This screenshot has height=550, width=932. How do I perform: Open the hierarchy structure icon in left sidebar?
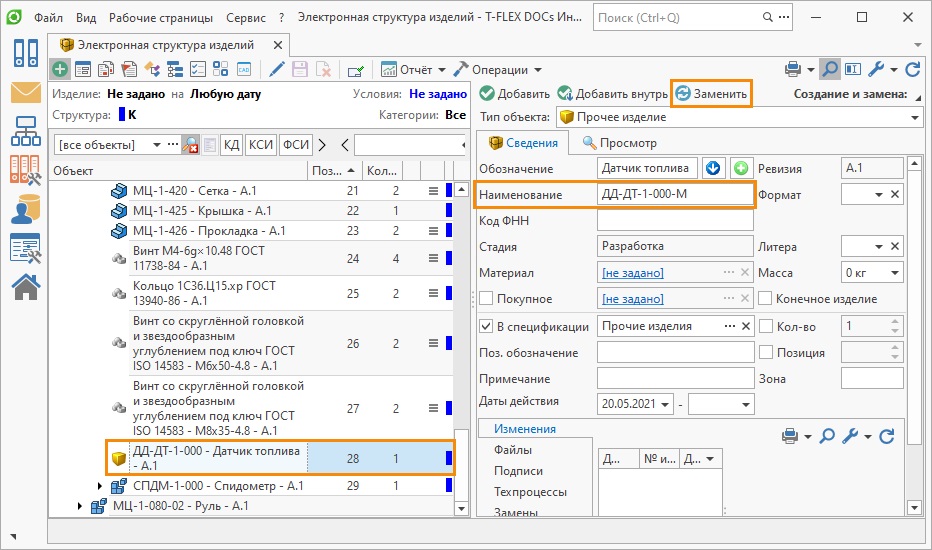click(x=25, y=131)
